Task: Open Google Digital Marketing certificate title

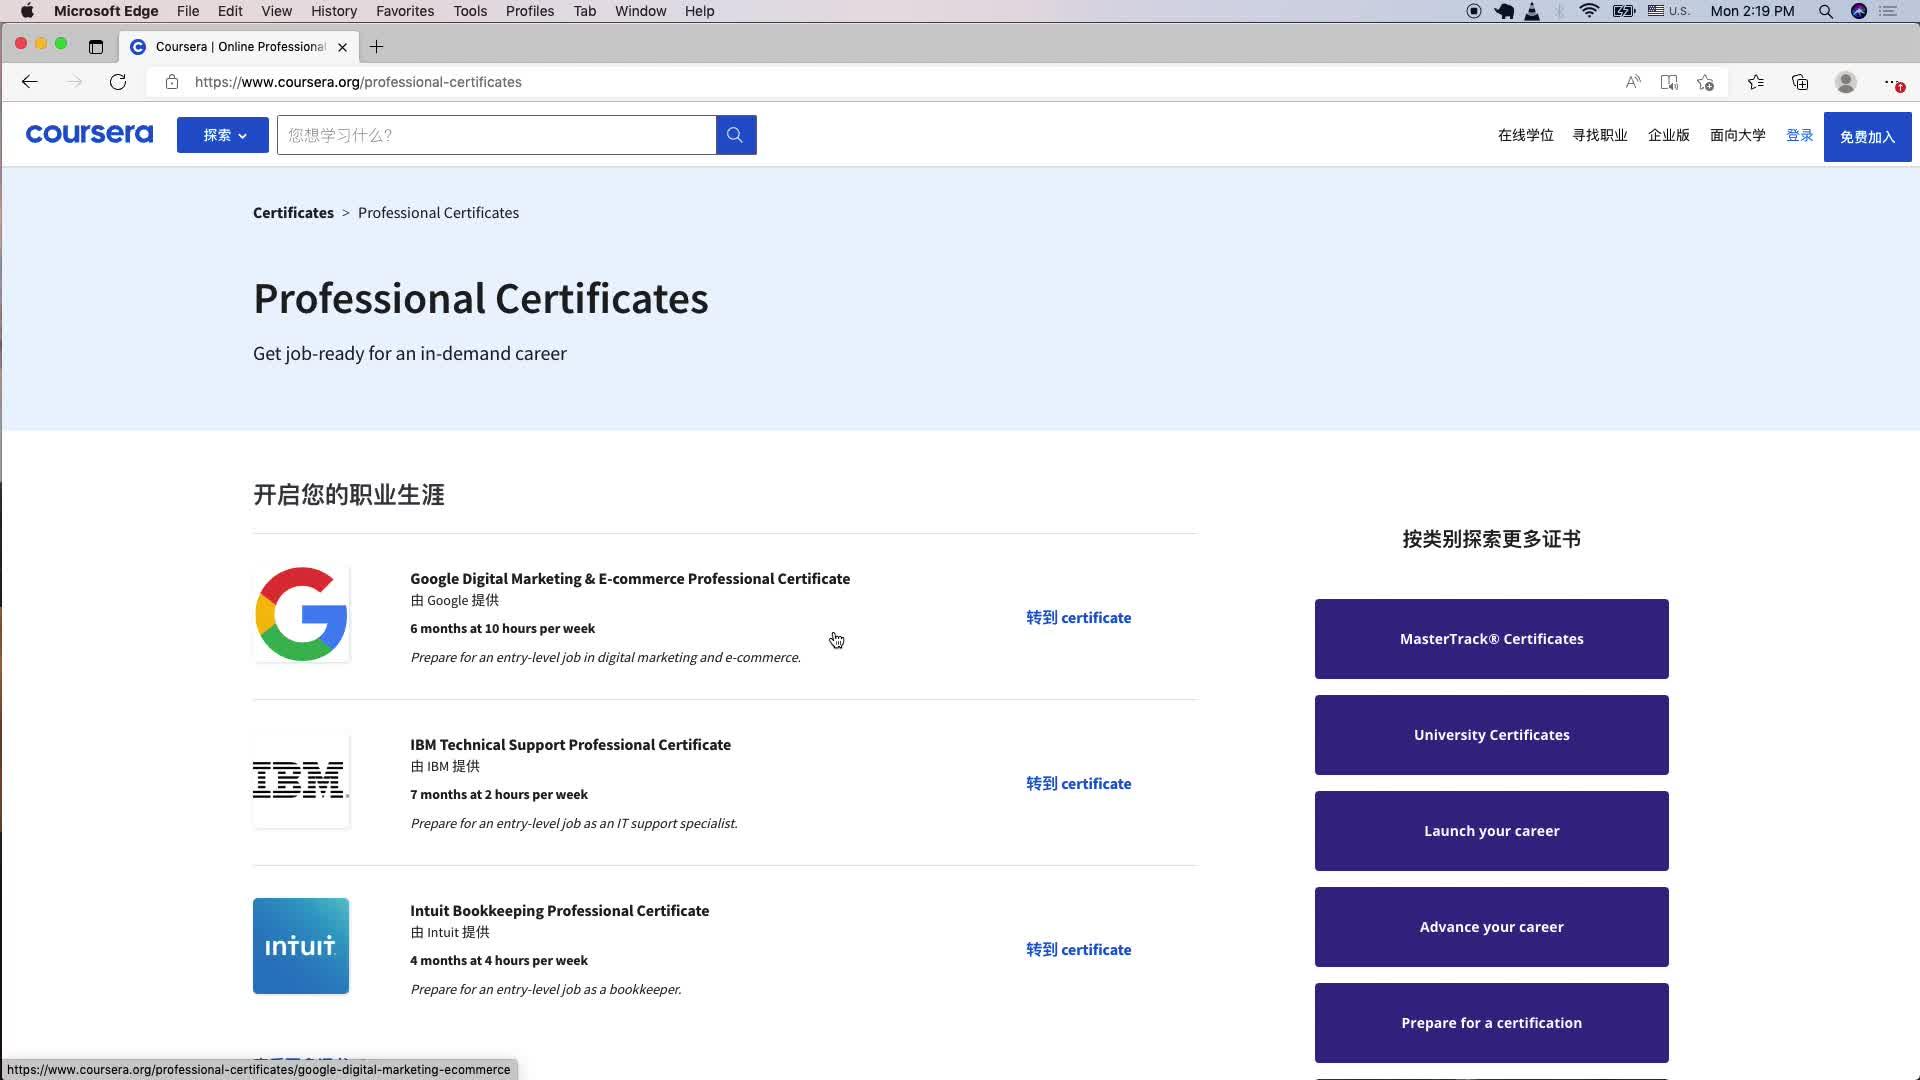Action: (x=630, y=579)
